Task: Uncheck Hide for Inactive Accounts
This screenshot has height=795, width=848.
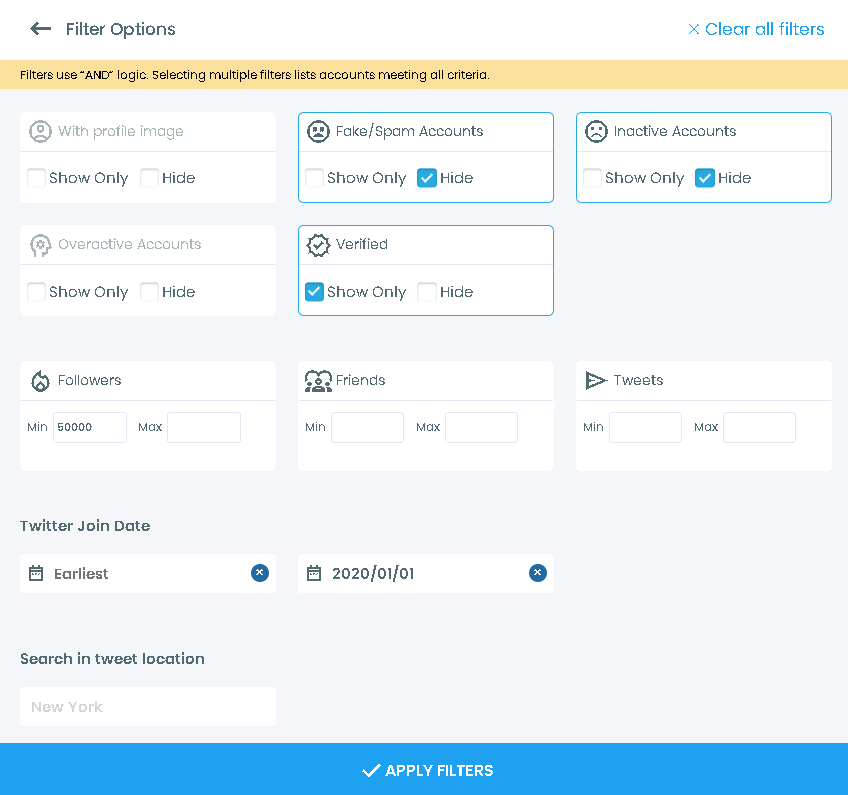Action: click(x=707, y=178)
